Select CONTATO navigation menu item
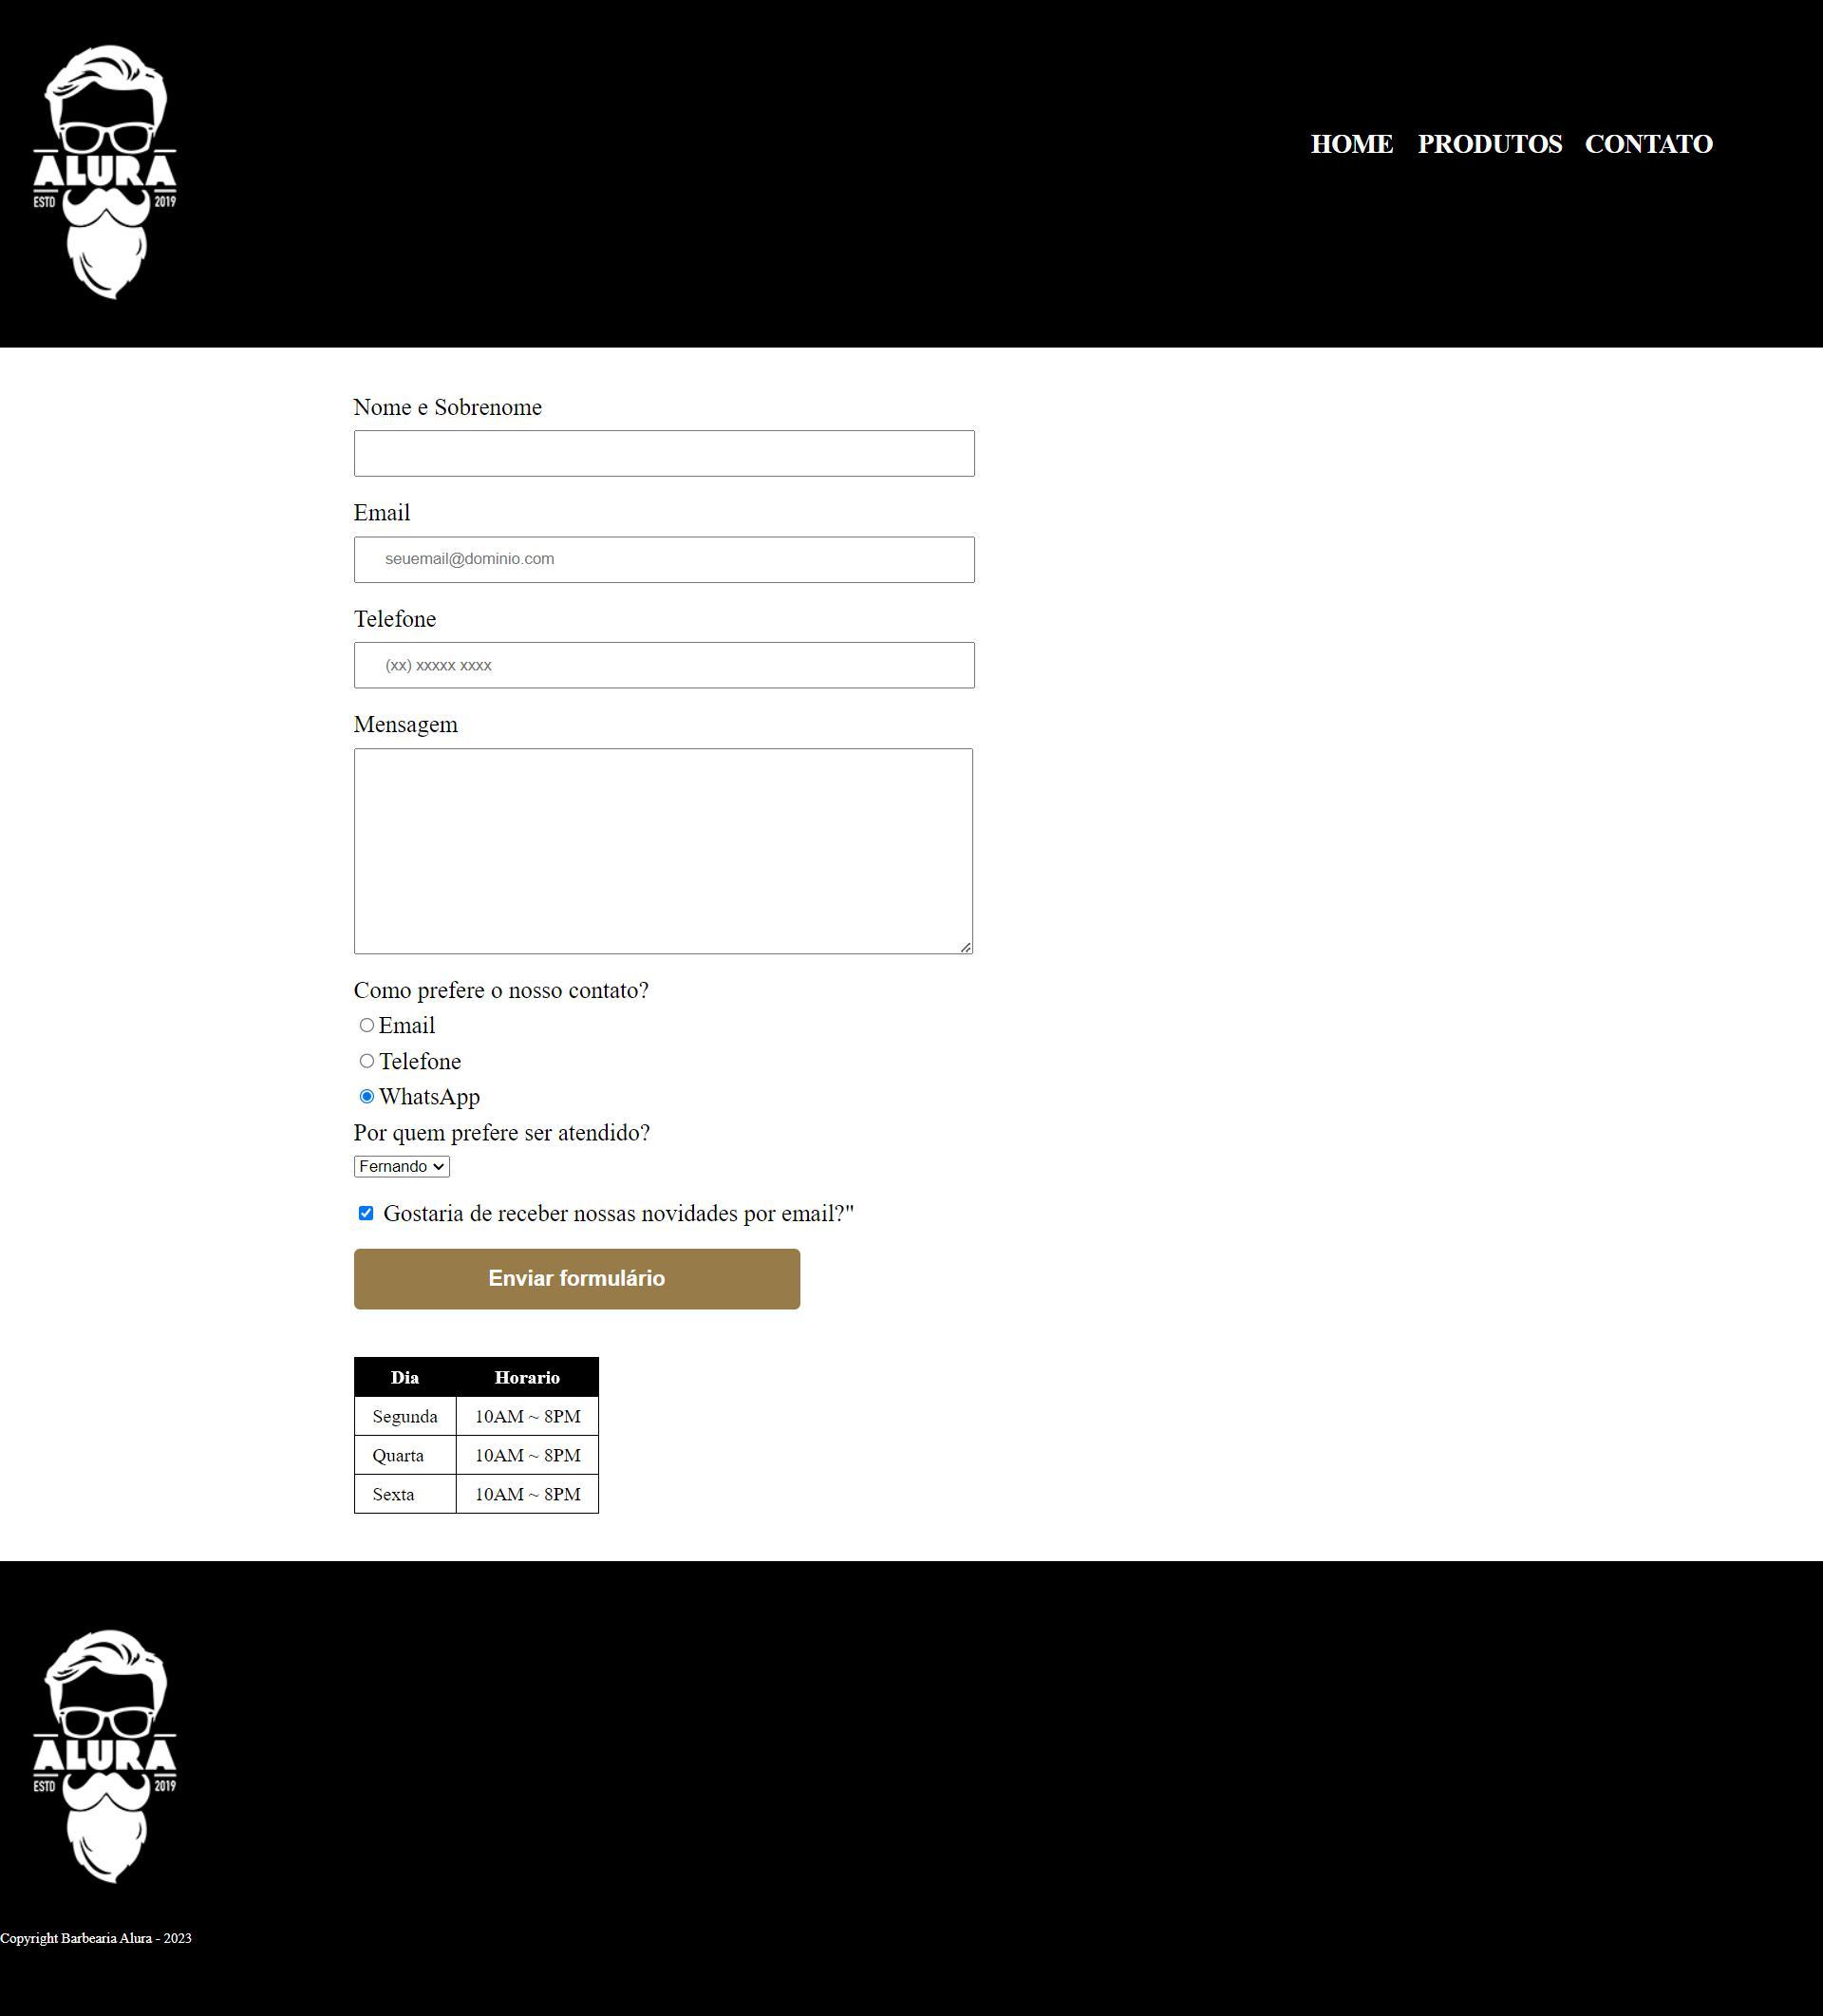1823x2016 pixels. click(1647, 142)
